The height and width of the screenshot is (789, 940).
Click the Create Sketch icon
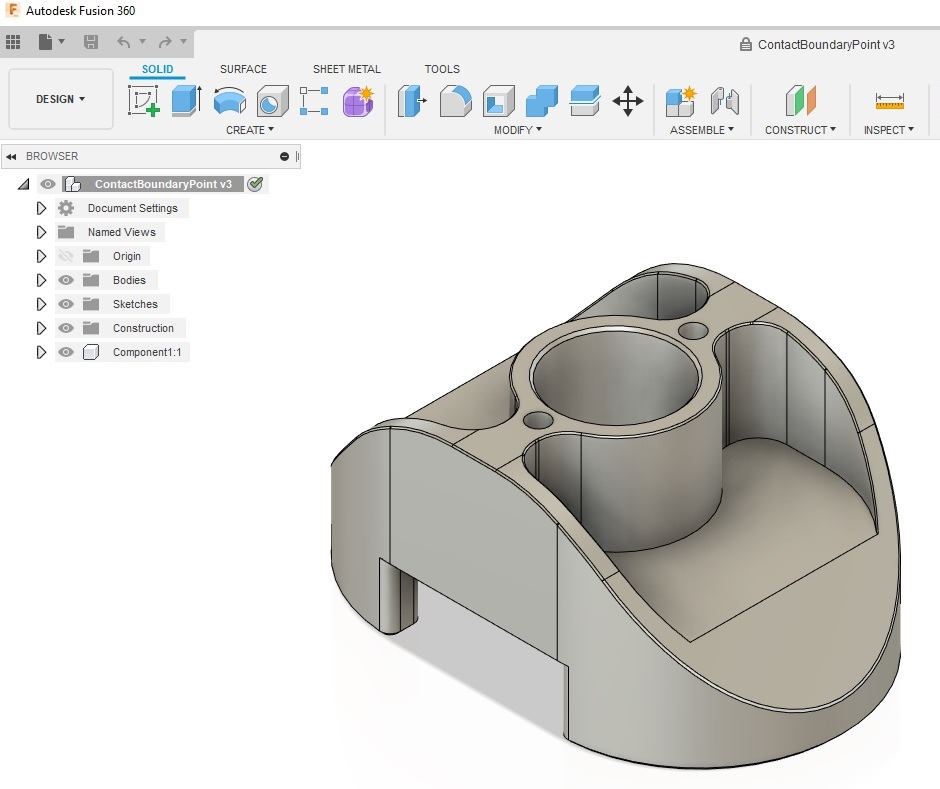point(144,100)
